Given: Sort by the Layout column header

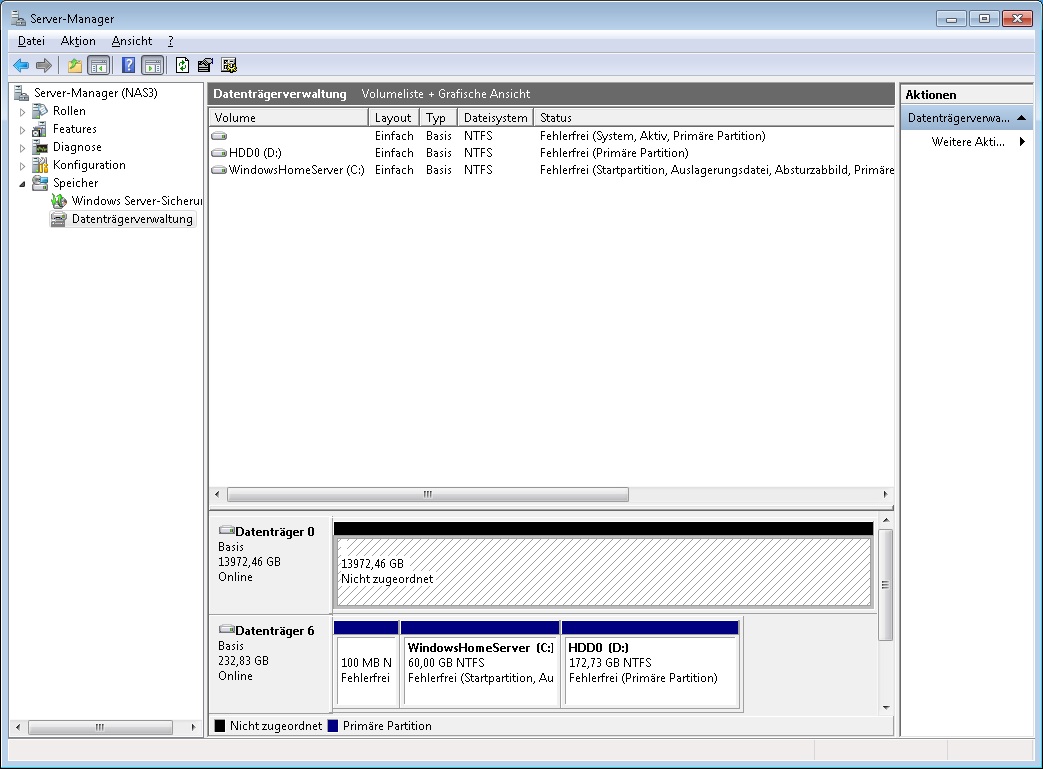Looking at the screenshot, I should (394, 118).
